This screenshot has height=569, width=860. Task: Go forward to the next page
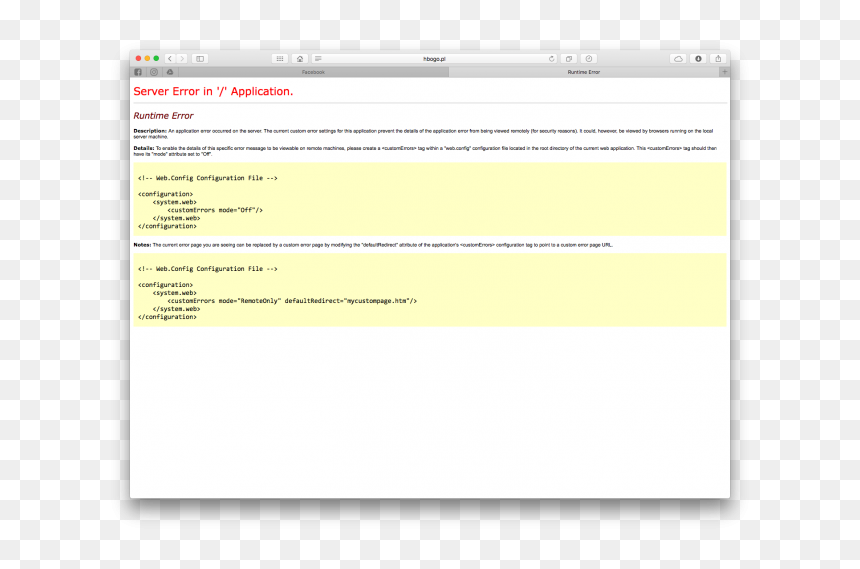[182, 59]
